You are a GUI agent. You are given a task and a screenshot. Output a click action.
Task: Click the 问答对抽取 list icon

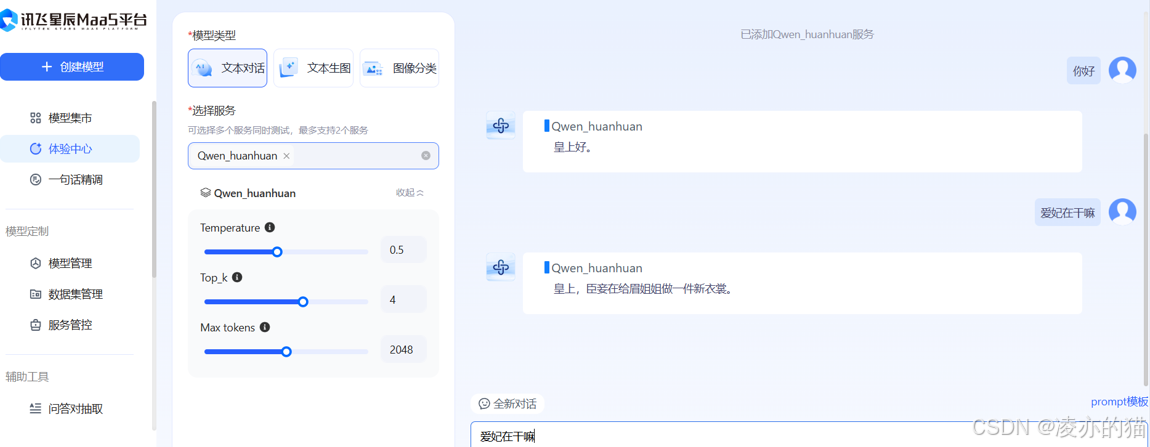[35, 409]
